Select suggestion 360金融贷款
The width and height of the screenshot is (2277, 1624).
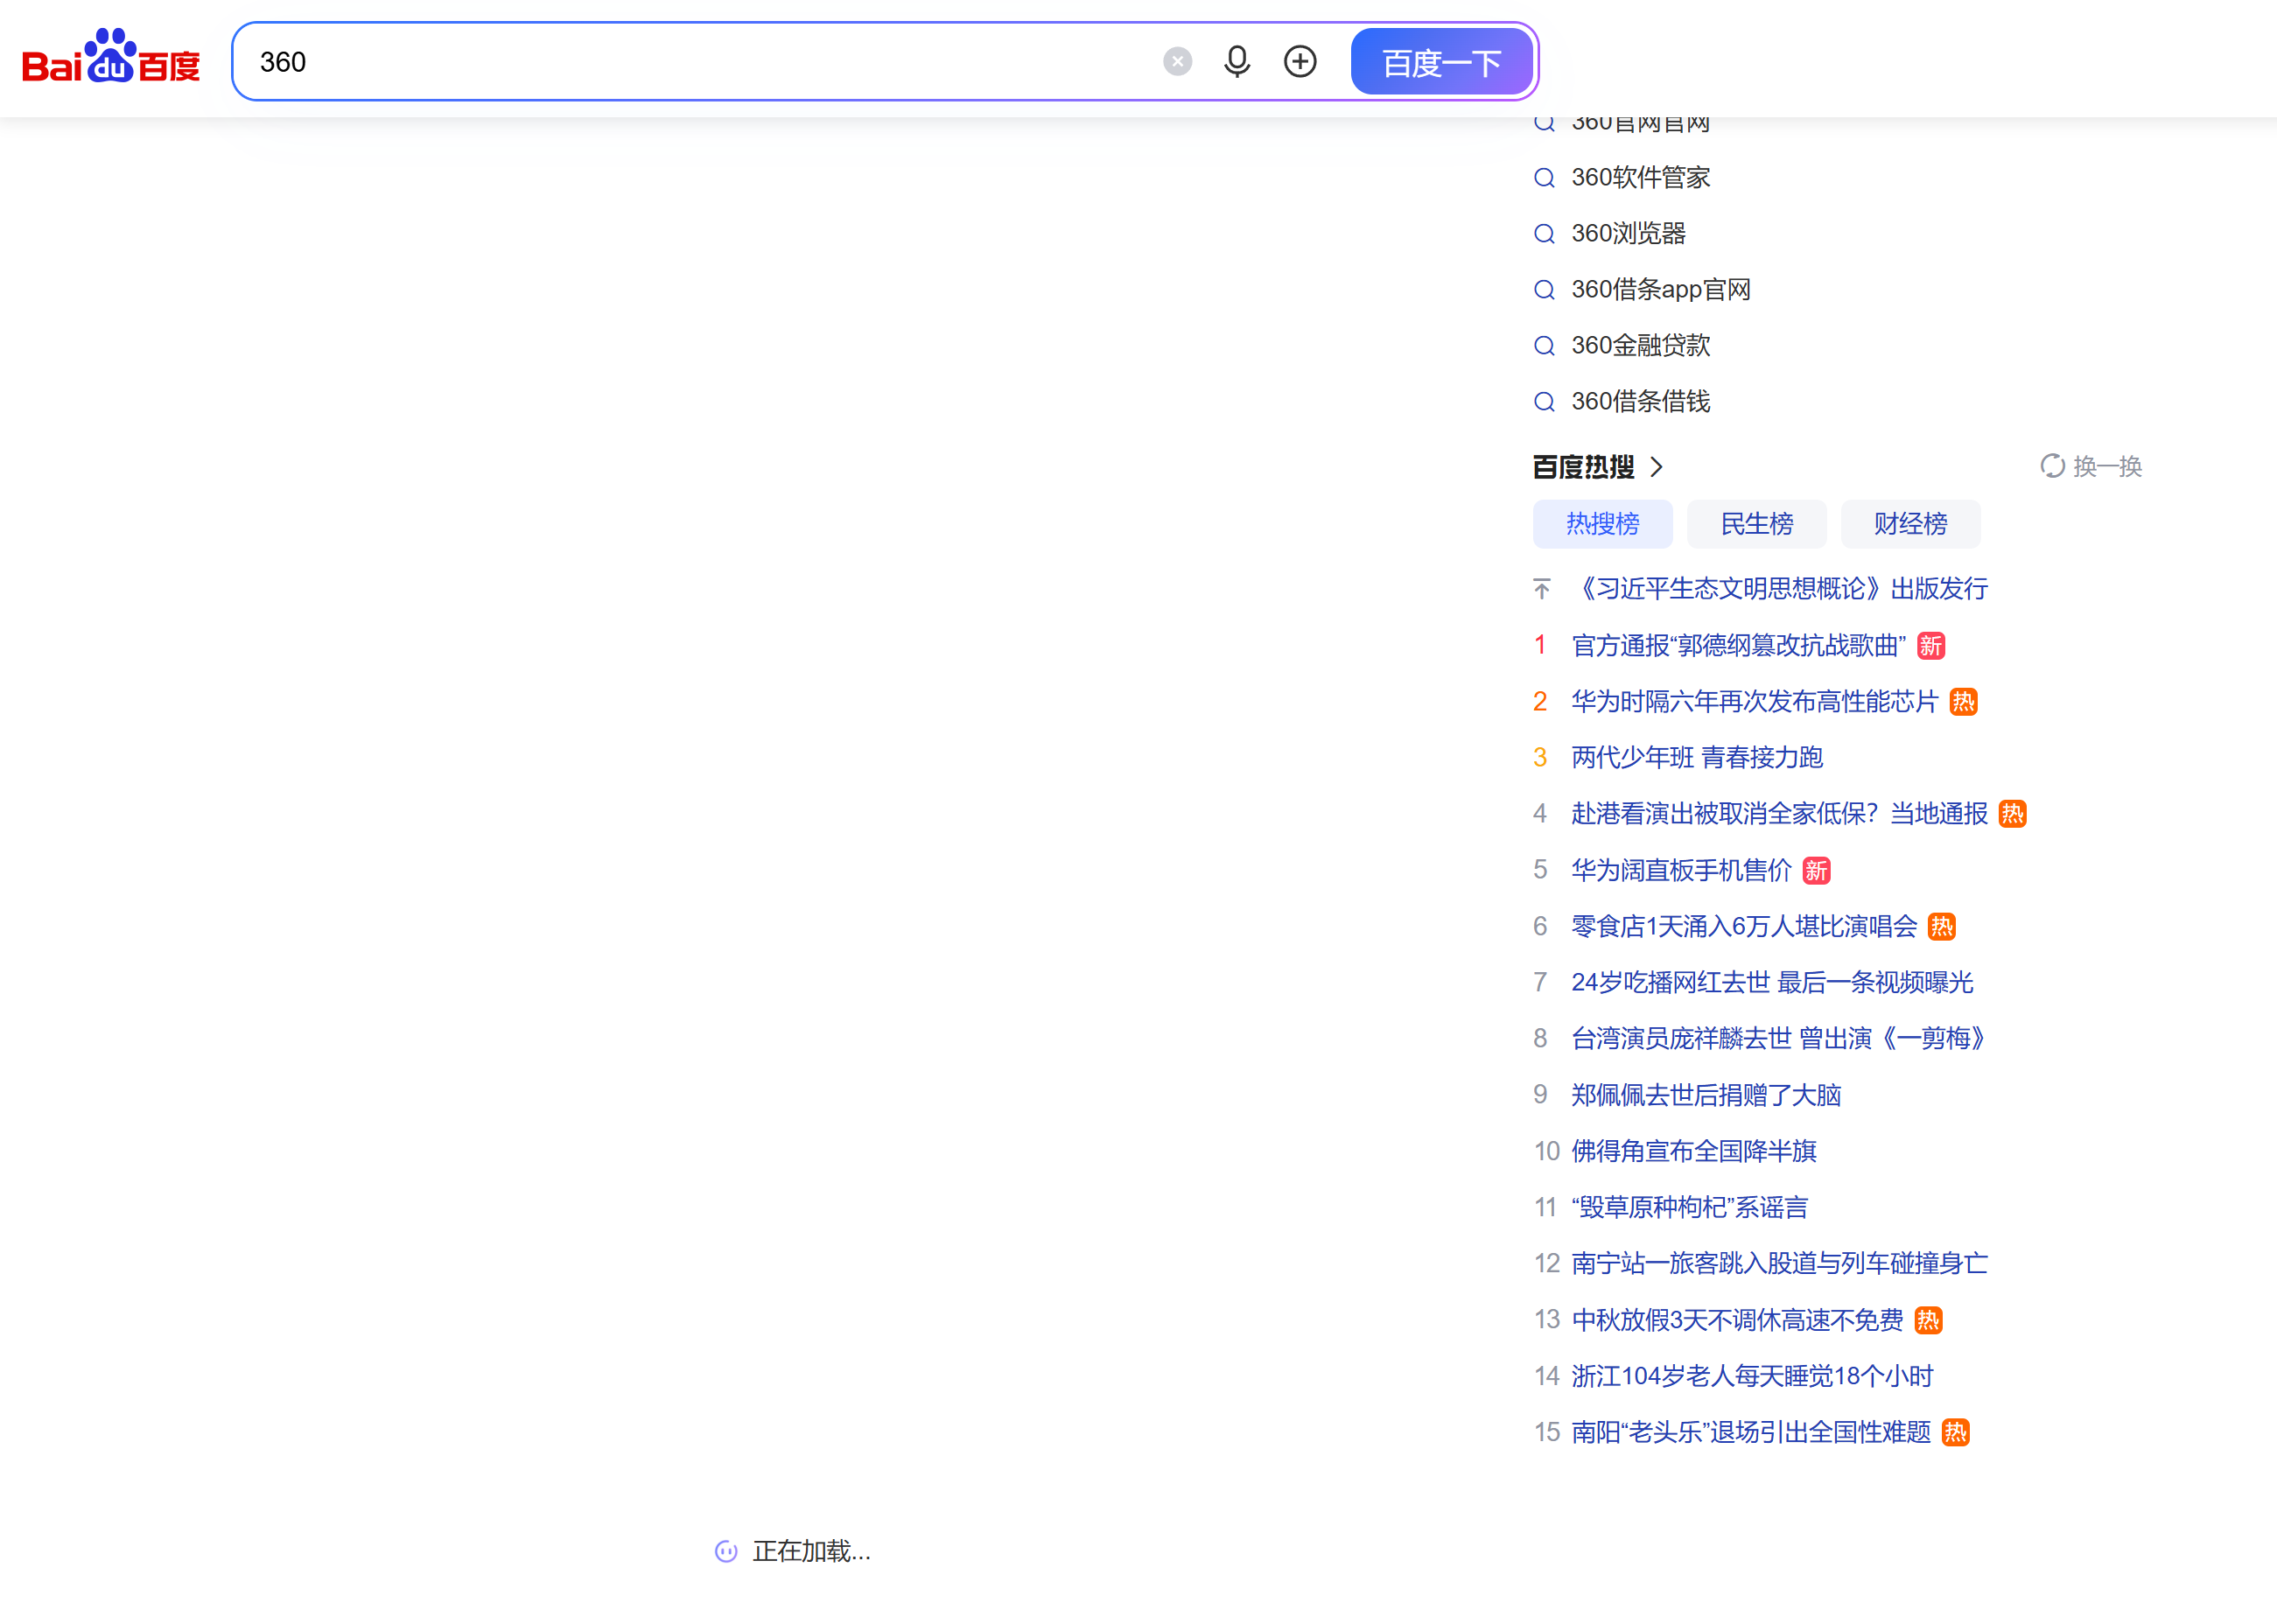click(1640, 346)
